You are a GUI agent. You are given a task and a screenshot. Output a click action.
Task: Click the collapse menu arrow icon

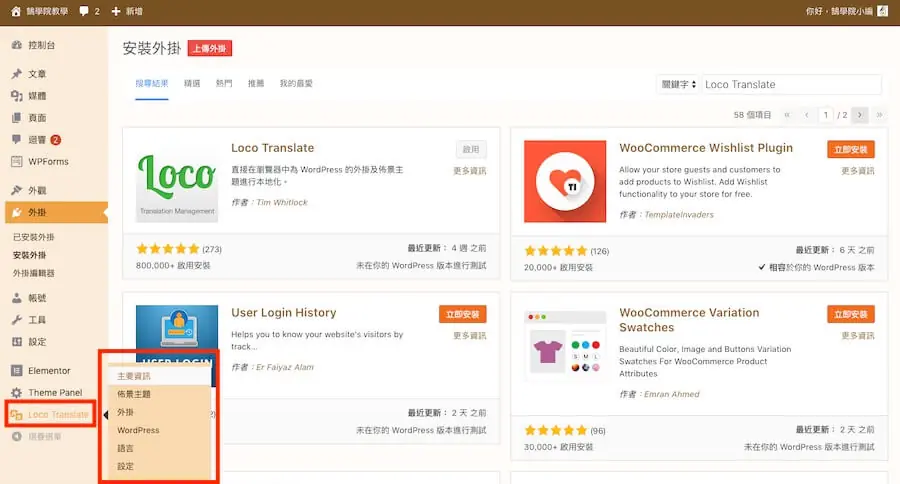[x=17, y=436]
